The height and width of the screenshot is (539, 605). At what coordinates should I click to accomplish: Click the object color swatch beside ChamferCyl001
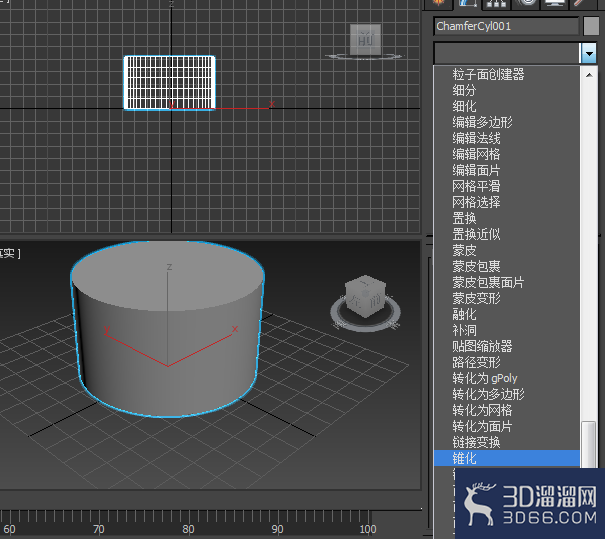pos(591,26)
